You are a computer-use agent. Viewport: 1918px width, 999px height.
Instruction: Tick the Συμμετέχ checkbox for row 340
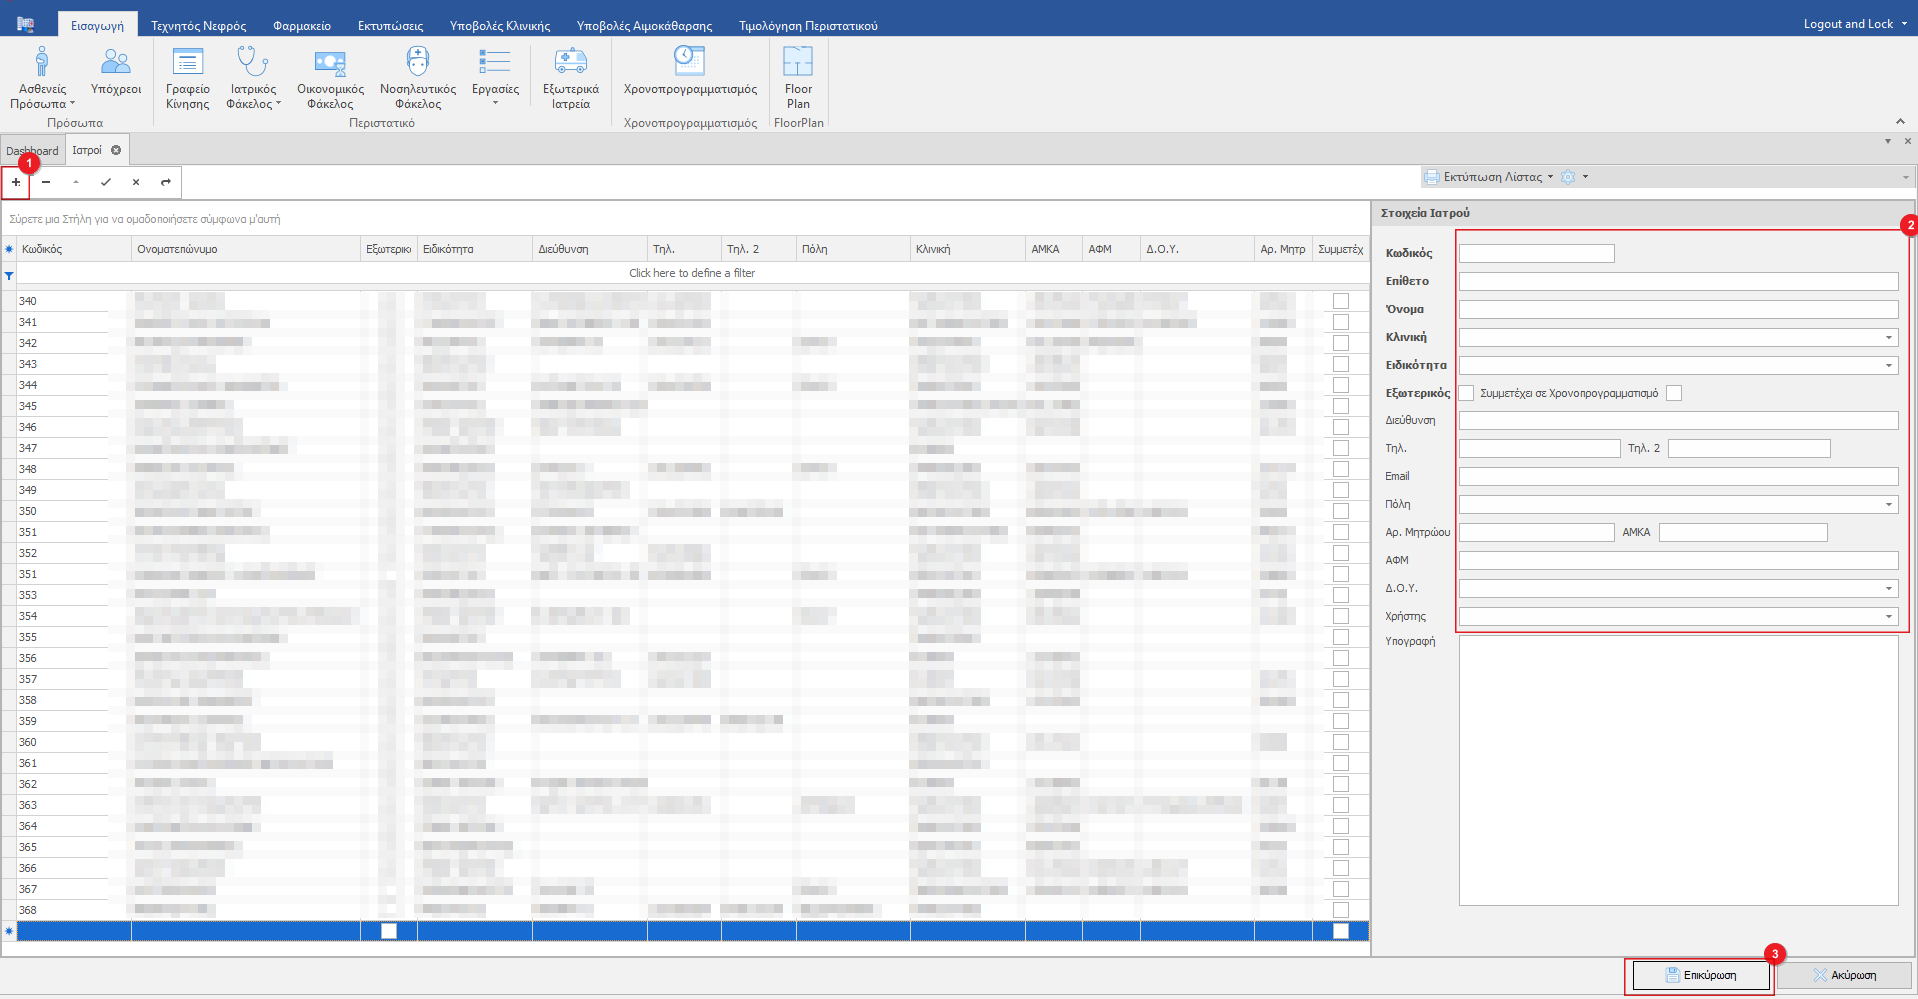click(x=1341, y=301)
